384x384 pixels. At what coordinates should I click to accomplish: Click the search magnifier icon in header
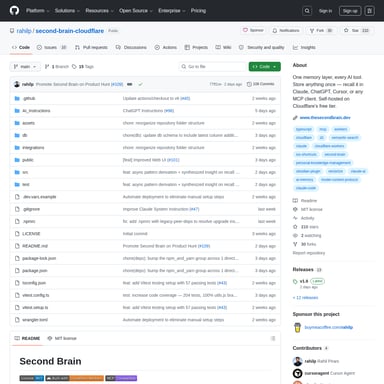[307, 11]
